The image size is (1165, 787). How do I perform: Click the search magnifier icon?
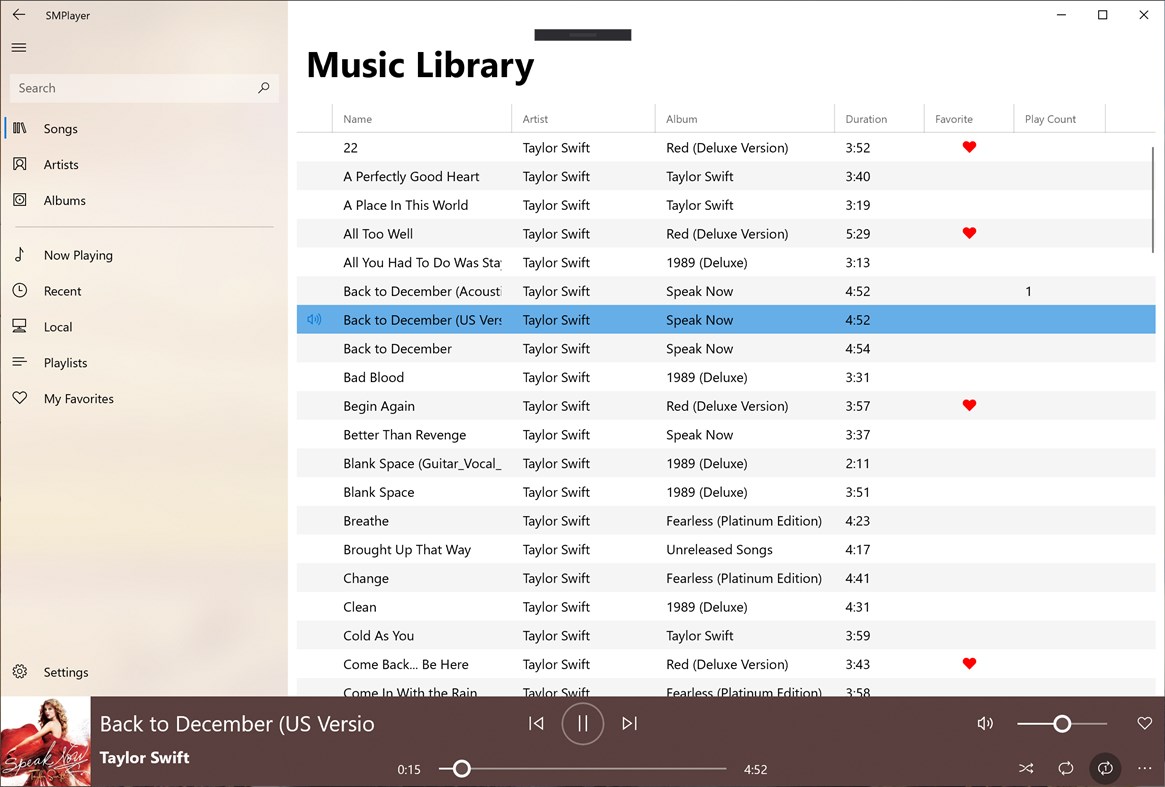pyautogui.click(x=263, y=88)
